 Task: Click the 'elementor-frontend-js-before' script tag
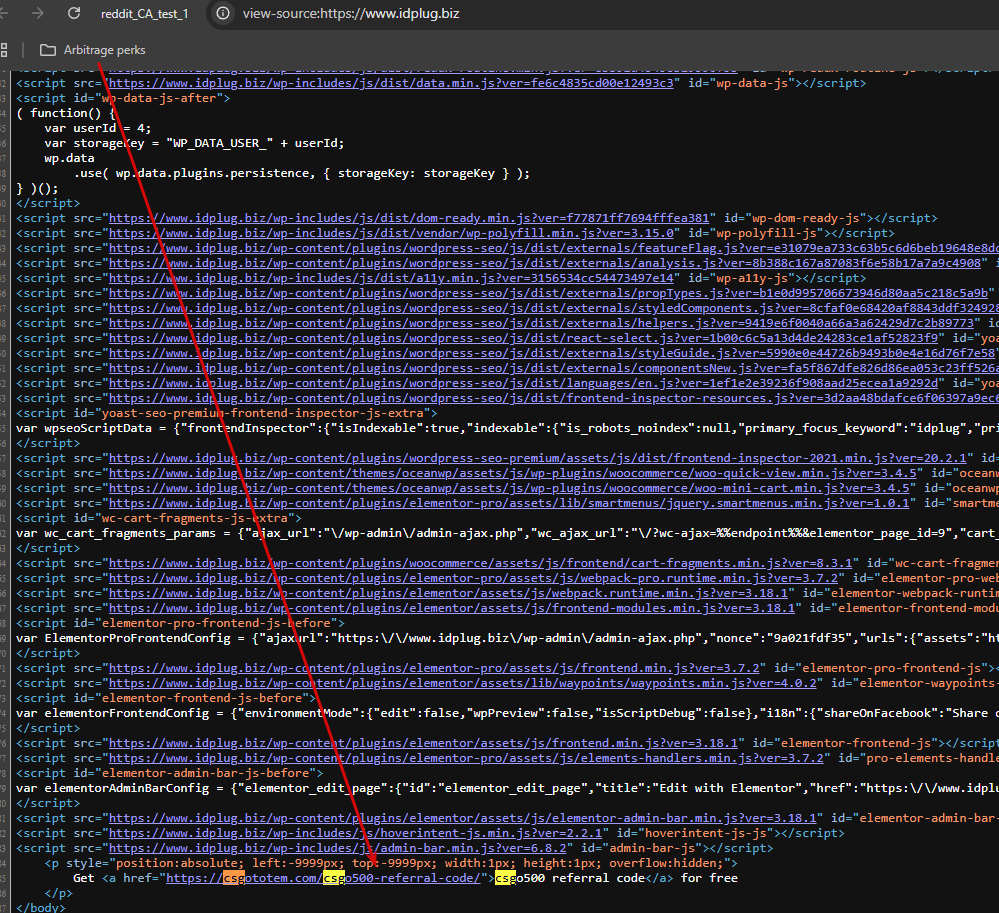166,698
